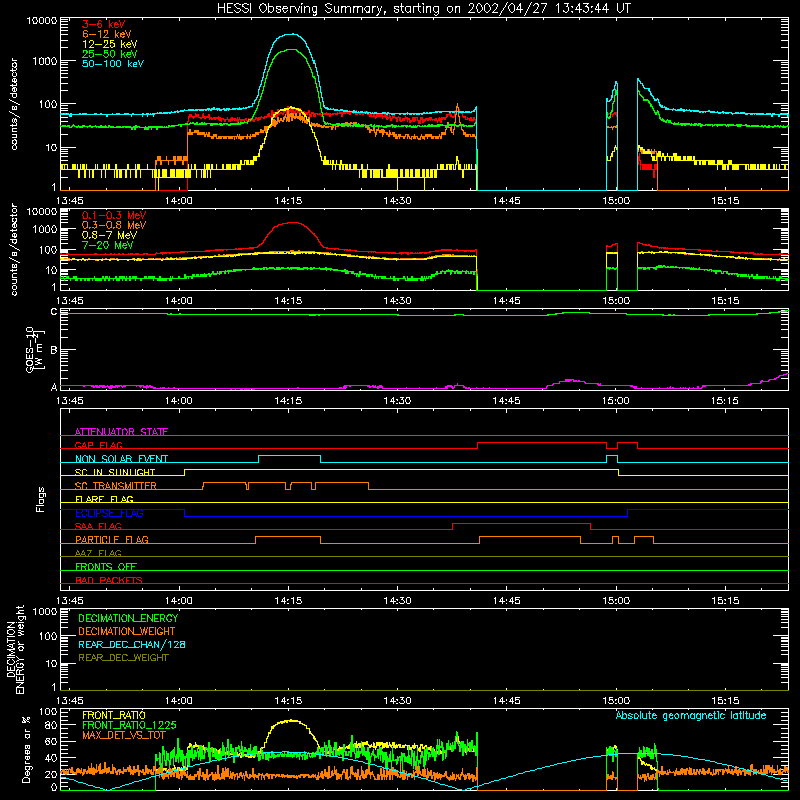
Task: Click the PARTICLE_FLAG label
Action: 112,539
